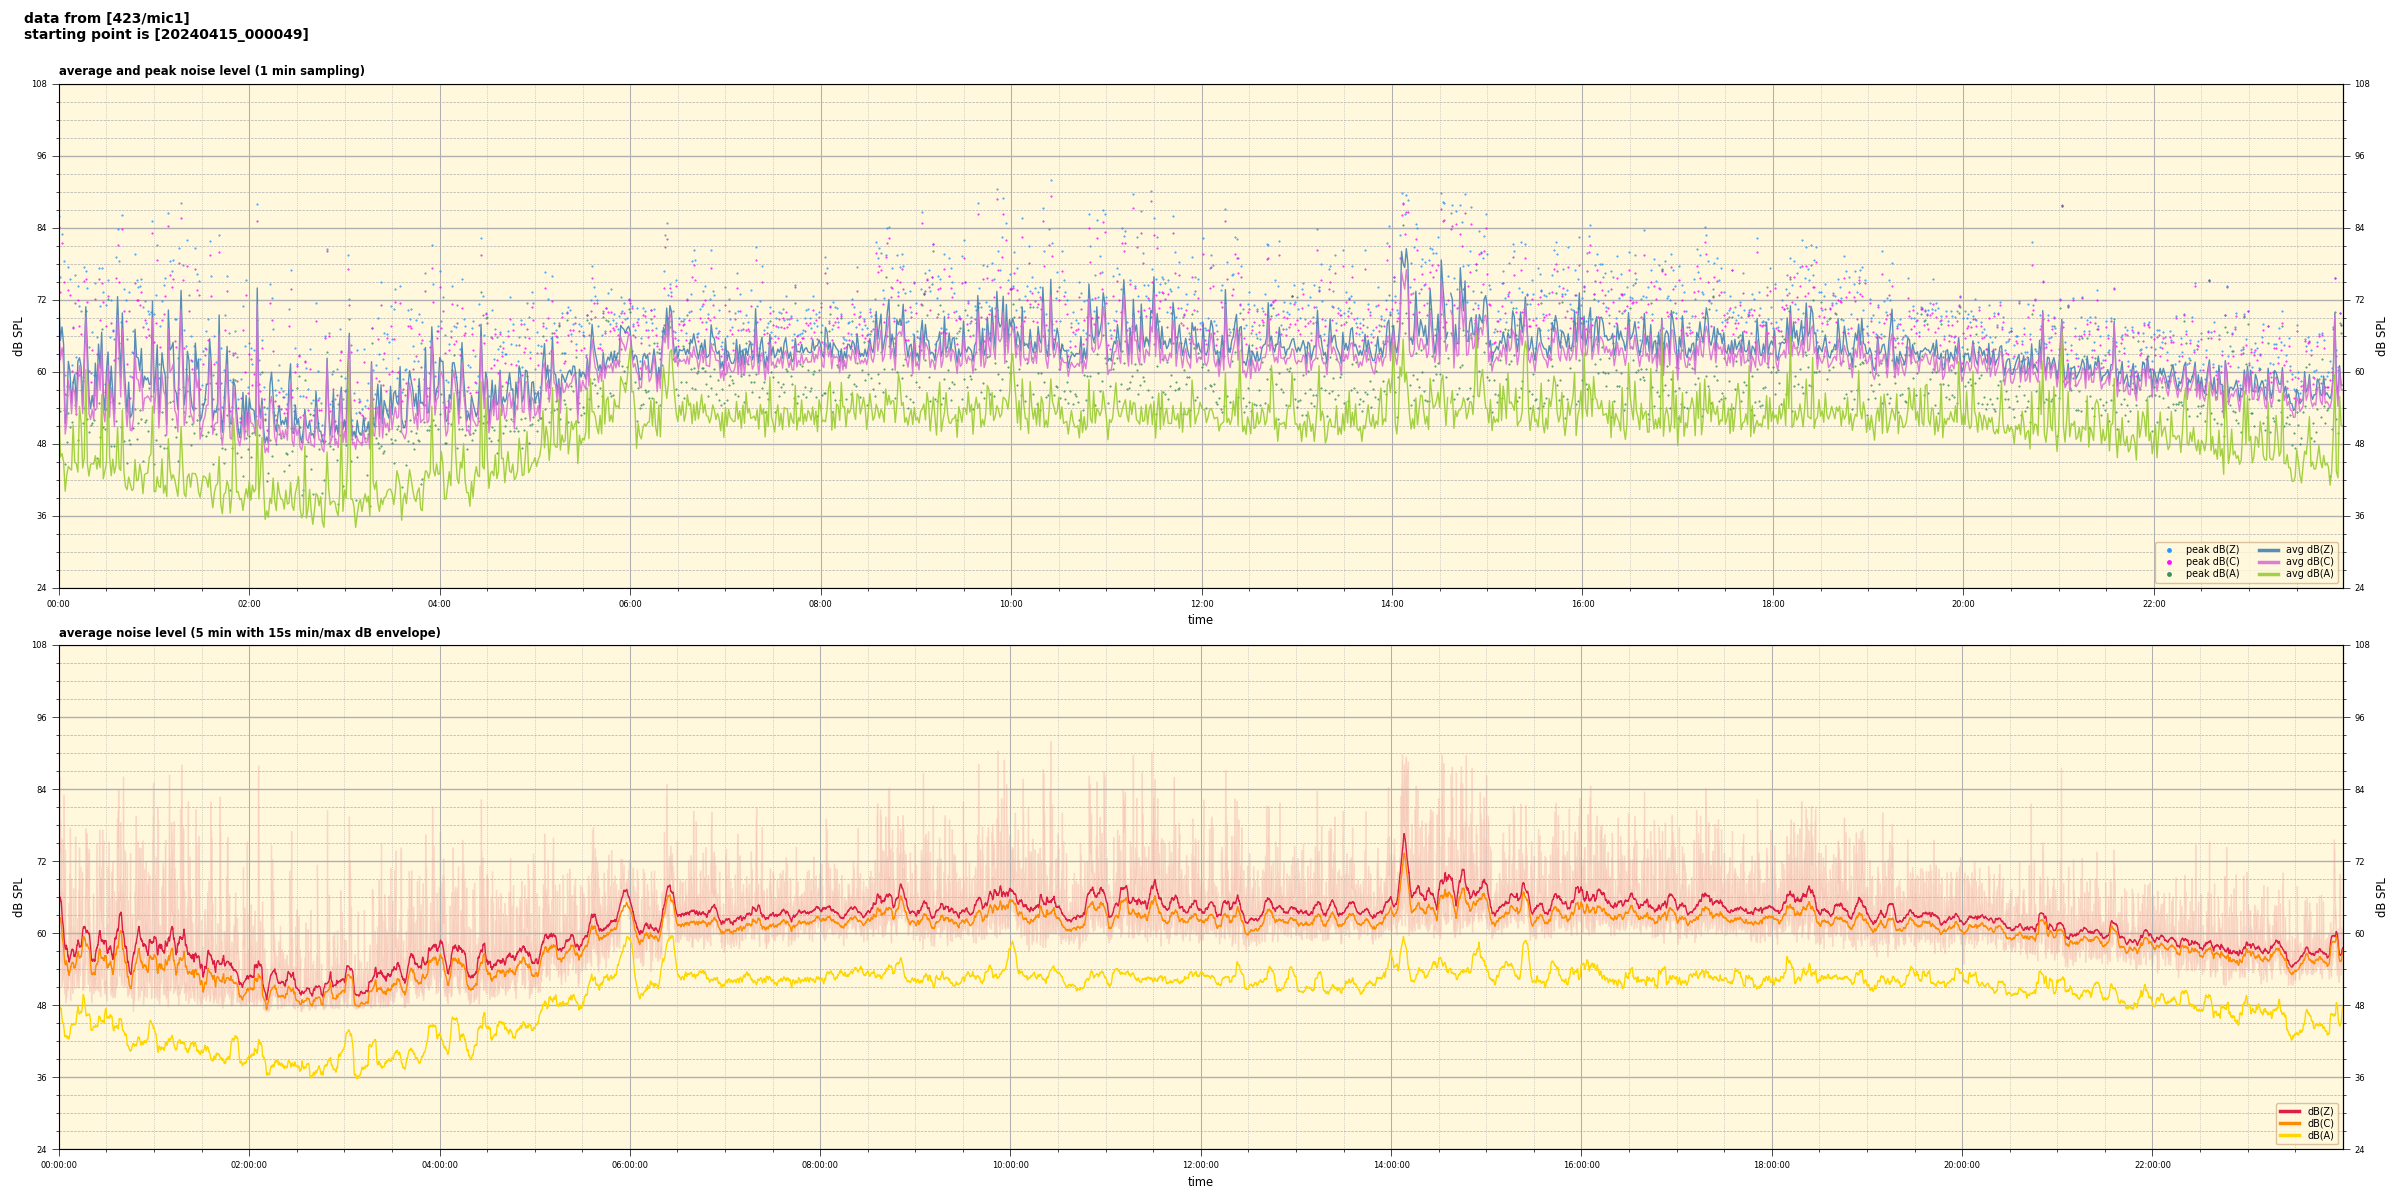Screen dimensions: 2400x1200
Task: Click the 'time' axis label under top chart
Action: pyautogui.click(x=1200, y=620)
